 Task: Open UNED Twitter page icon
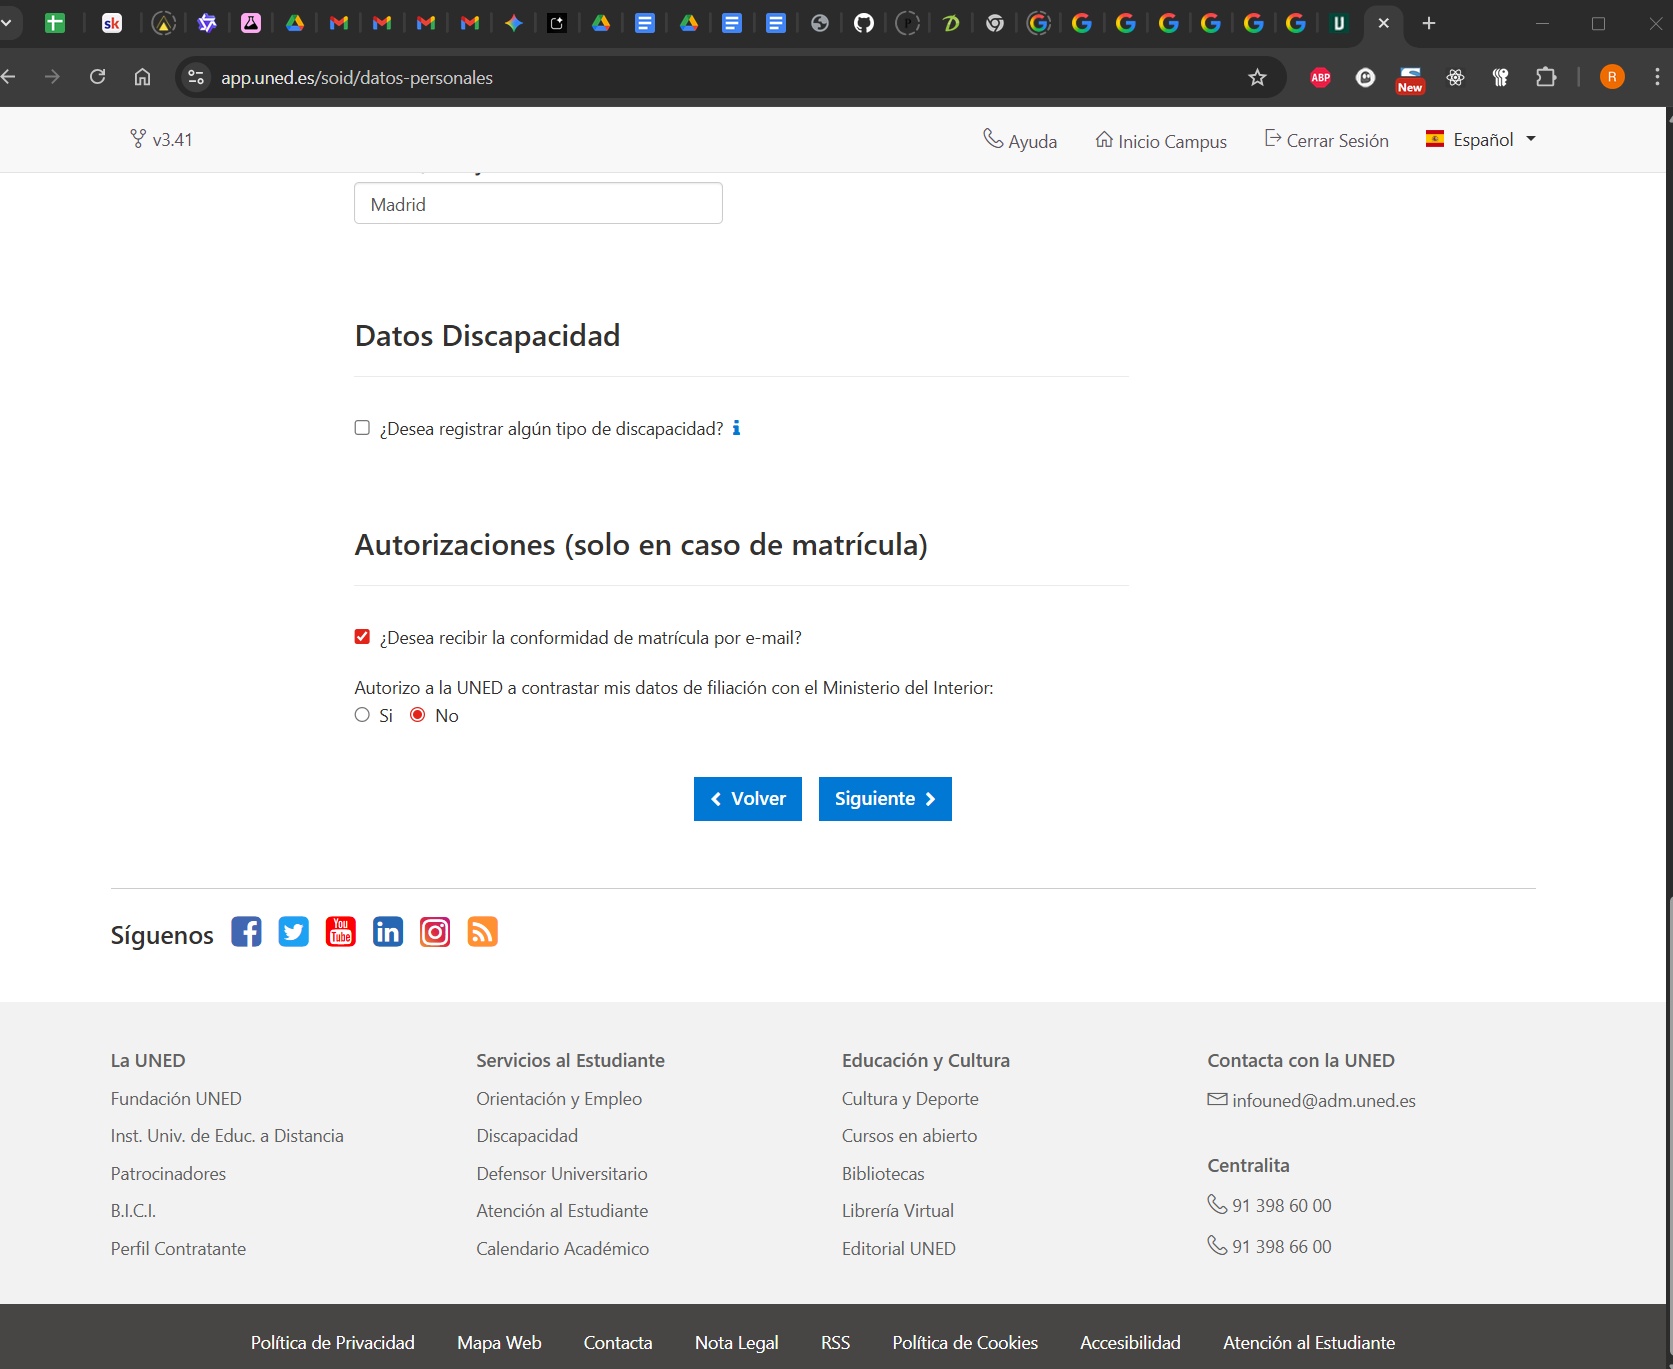[x=293, y=932]
